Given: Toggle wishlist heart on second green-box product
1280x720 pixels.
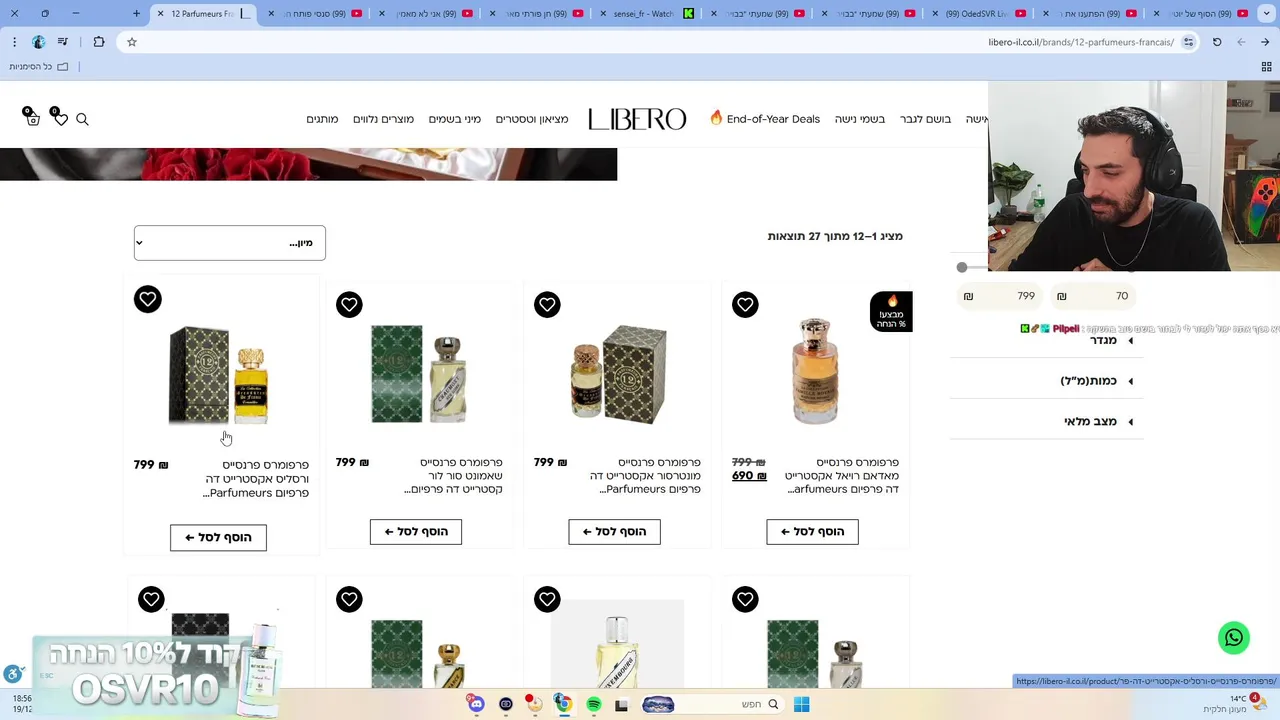Looking at the screenshot, I should tap(349, 305).
